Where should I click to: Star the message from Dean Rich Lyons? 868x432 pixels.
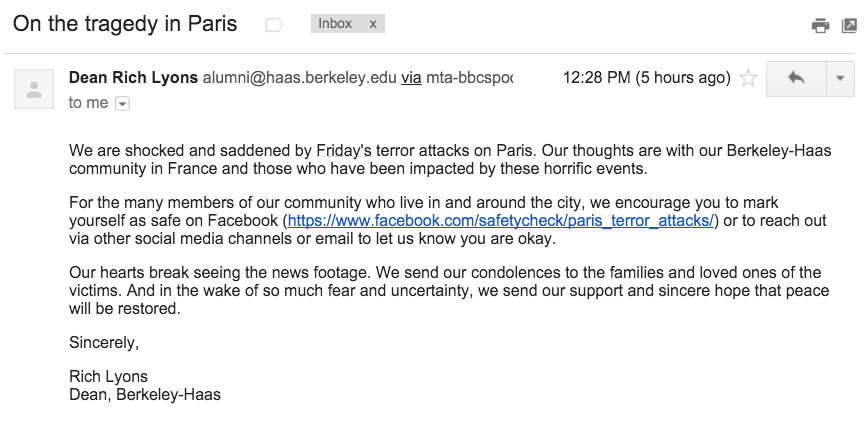pos(747,78)
